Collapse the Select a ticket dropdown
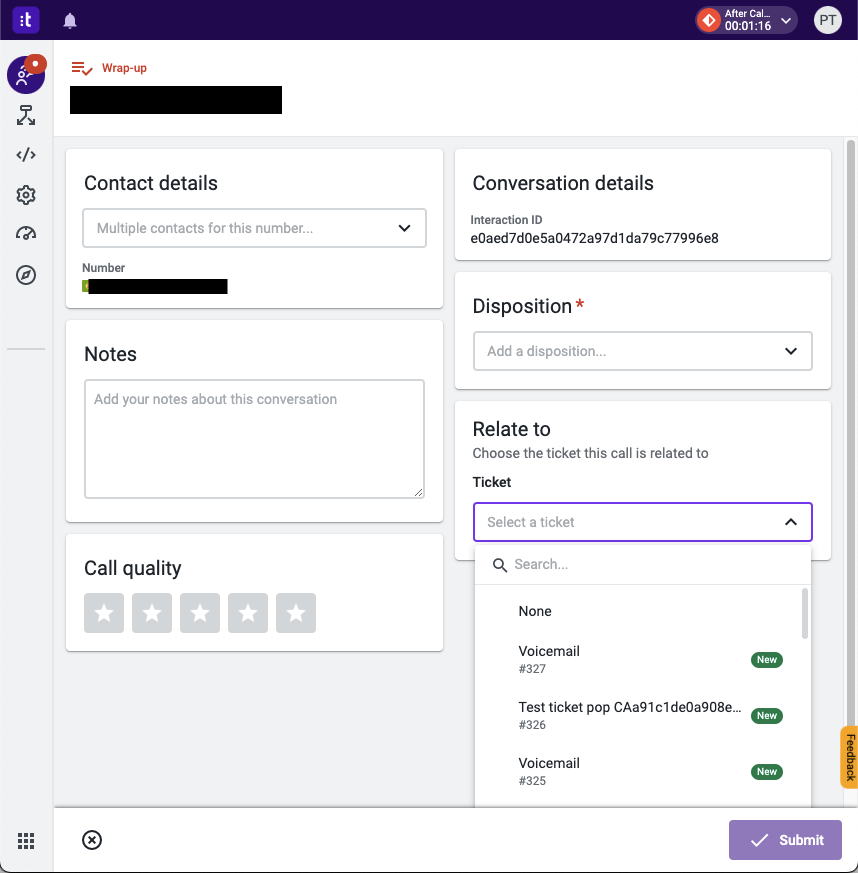Viewport: 858px width, 873px height. click(790, 522)
